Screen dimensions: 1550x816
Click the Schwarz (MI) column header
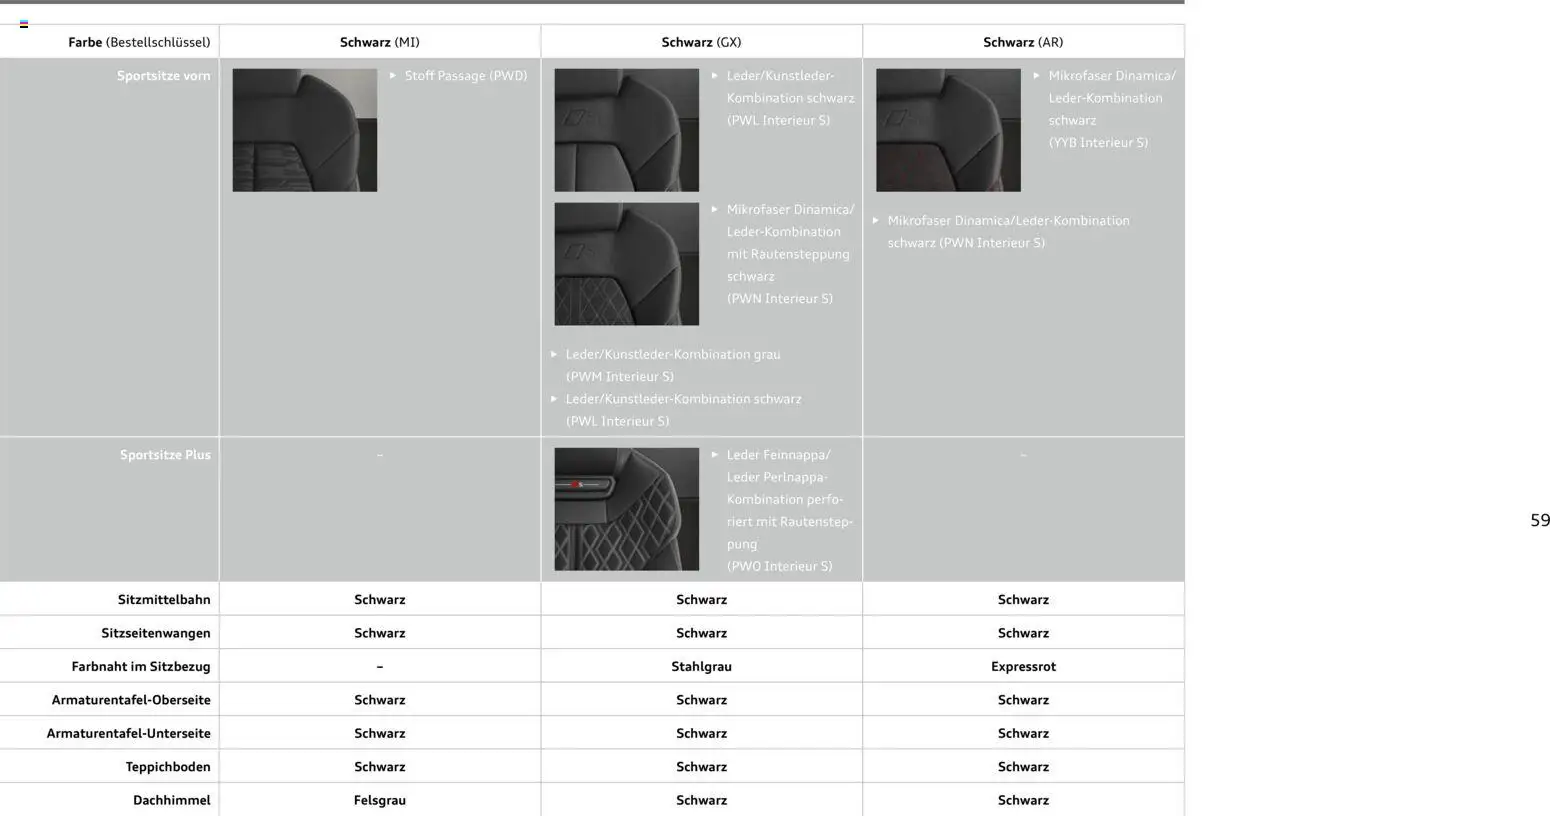[x=380, y=42]
